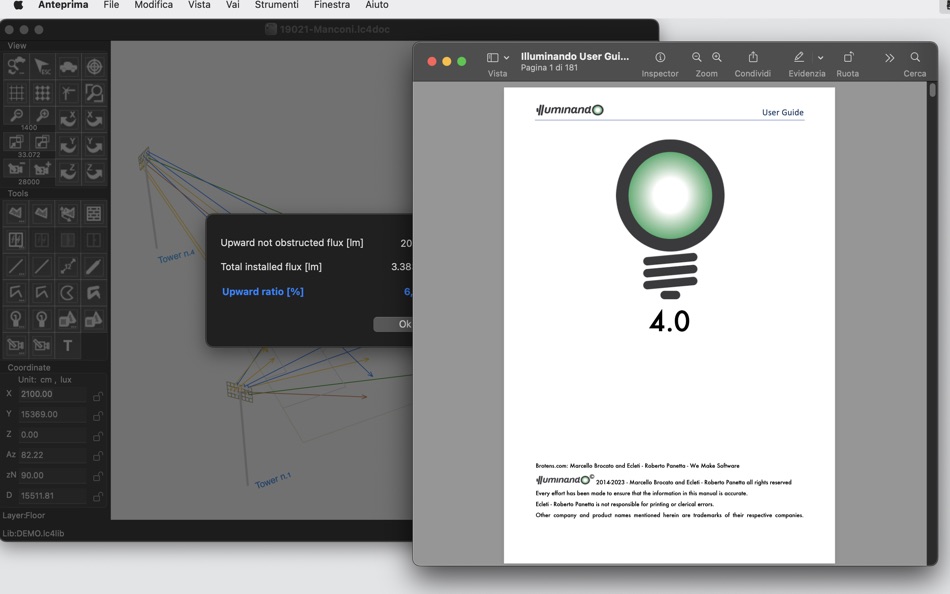Click the crosshair target icon
950x594 pixels.
[x=94, y=66]
